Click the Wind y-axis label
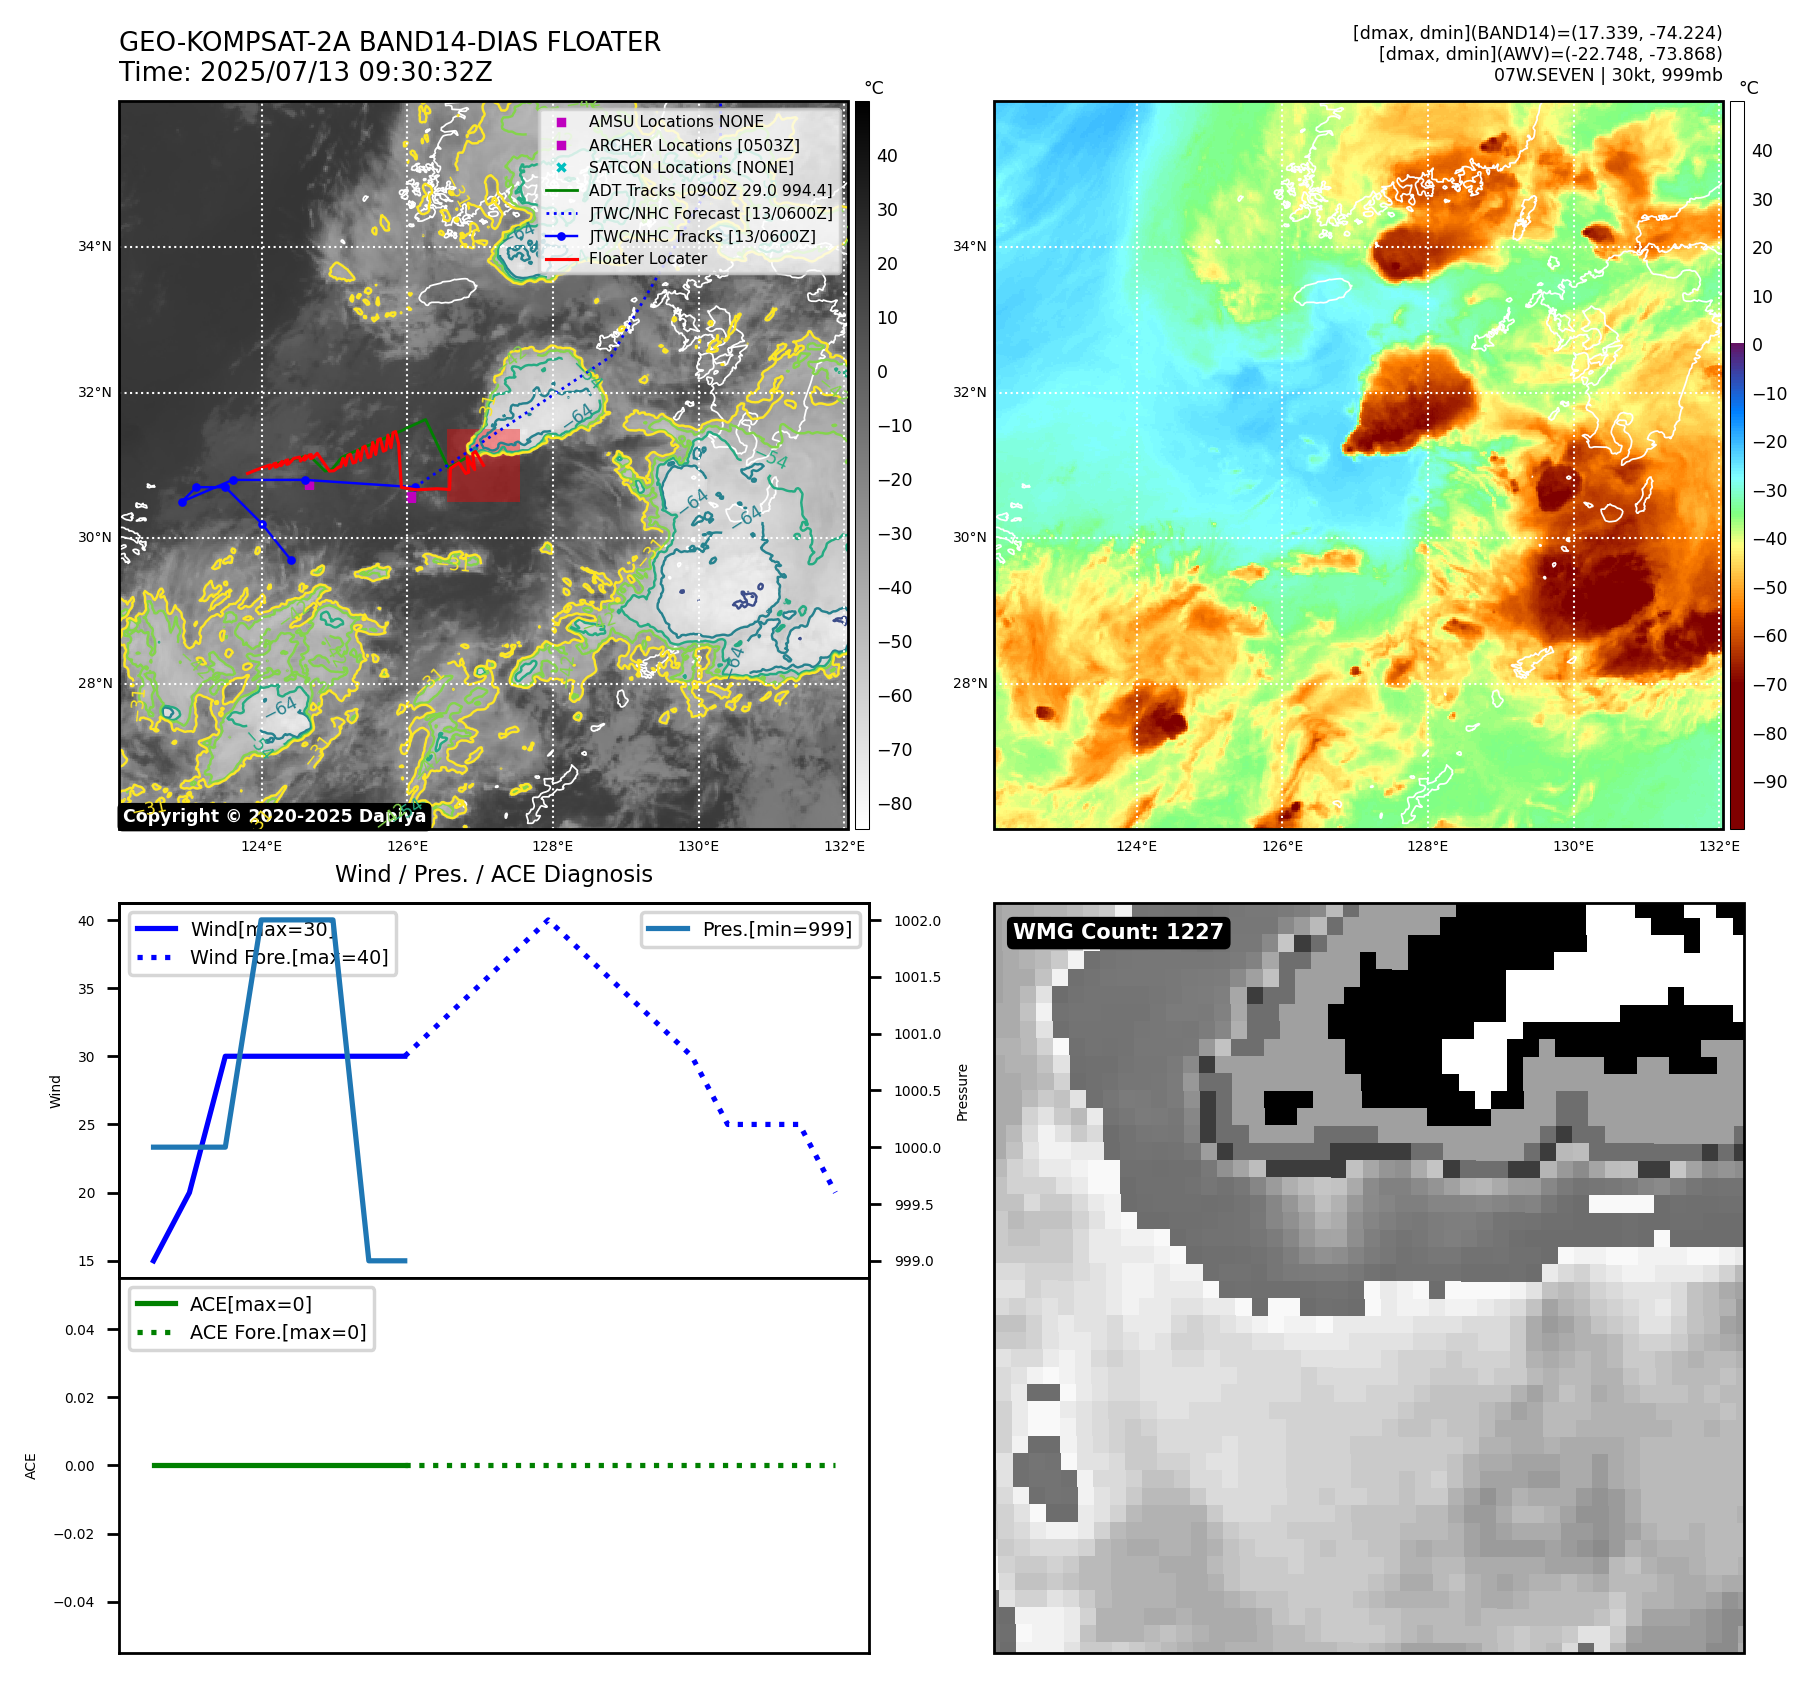Screen dimensions: 1813x1690 click(56, 1092)
